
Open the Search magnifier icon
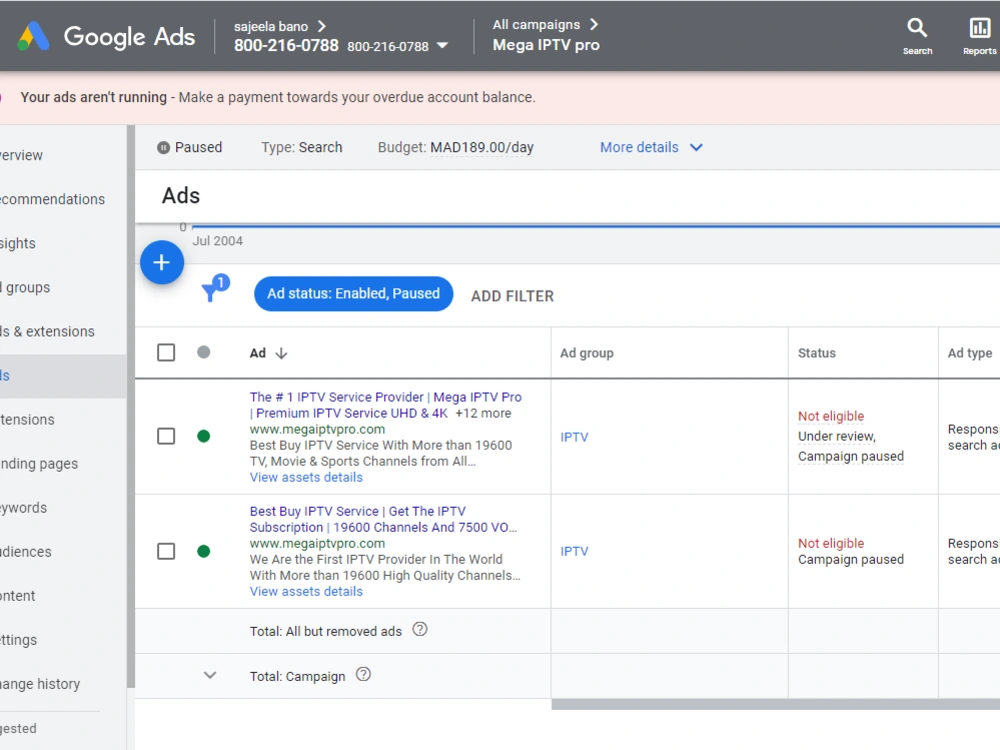[917, 28]
